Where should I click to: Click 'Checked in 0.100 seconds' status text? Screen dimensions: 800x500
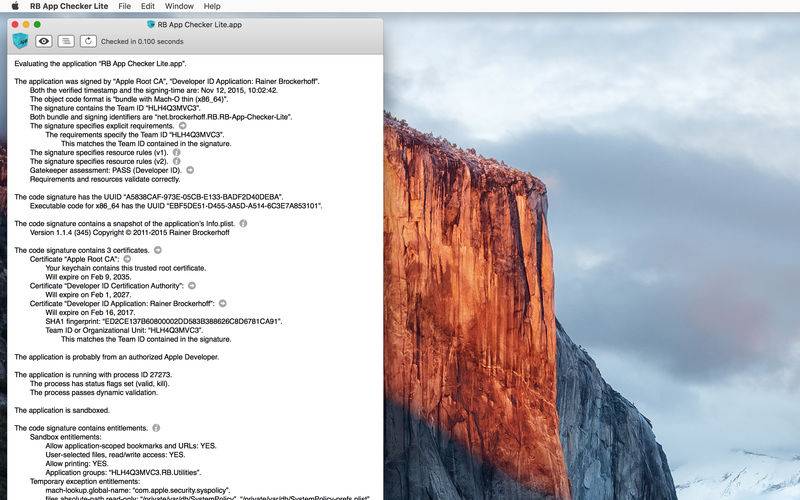pyautogui.click(x=142, y=41)
